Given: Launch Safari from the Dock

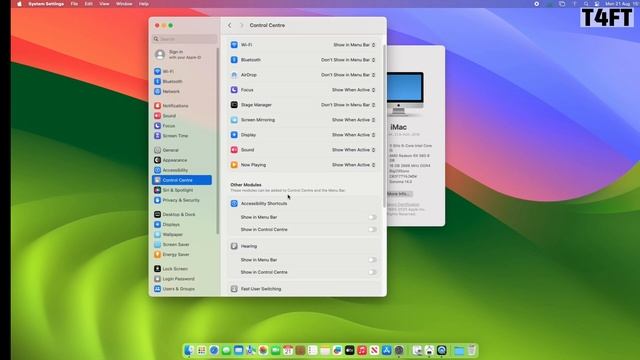Looking at the screenshot, I should (x=214, y=350).
